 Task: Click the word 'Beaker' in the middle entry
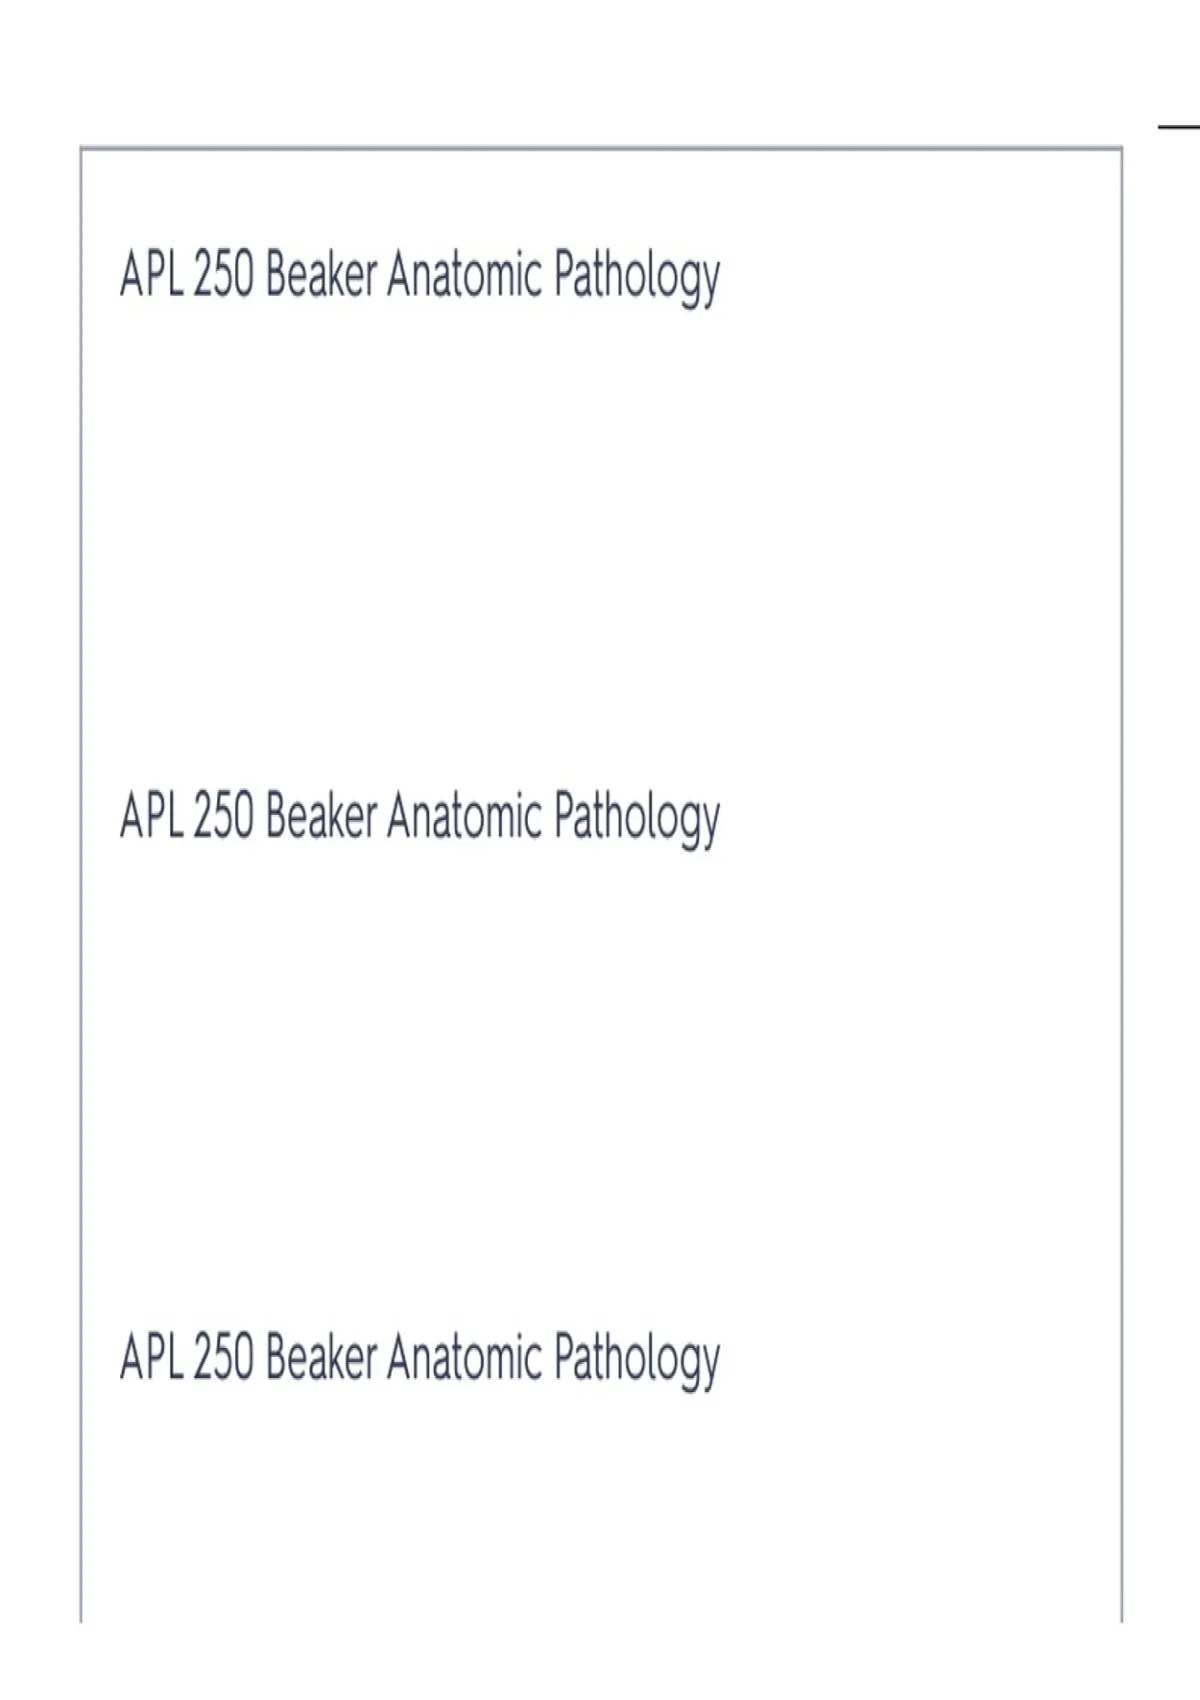pyautogui.click(x=322, y=816)
